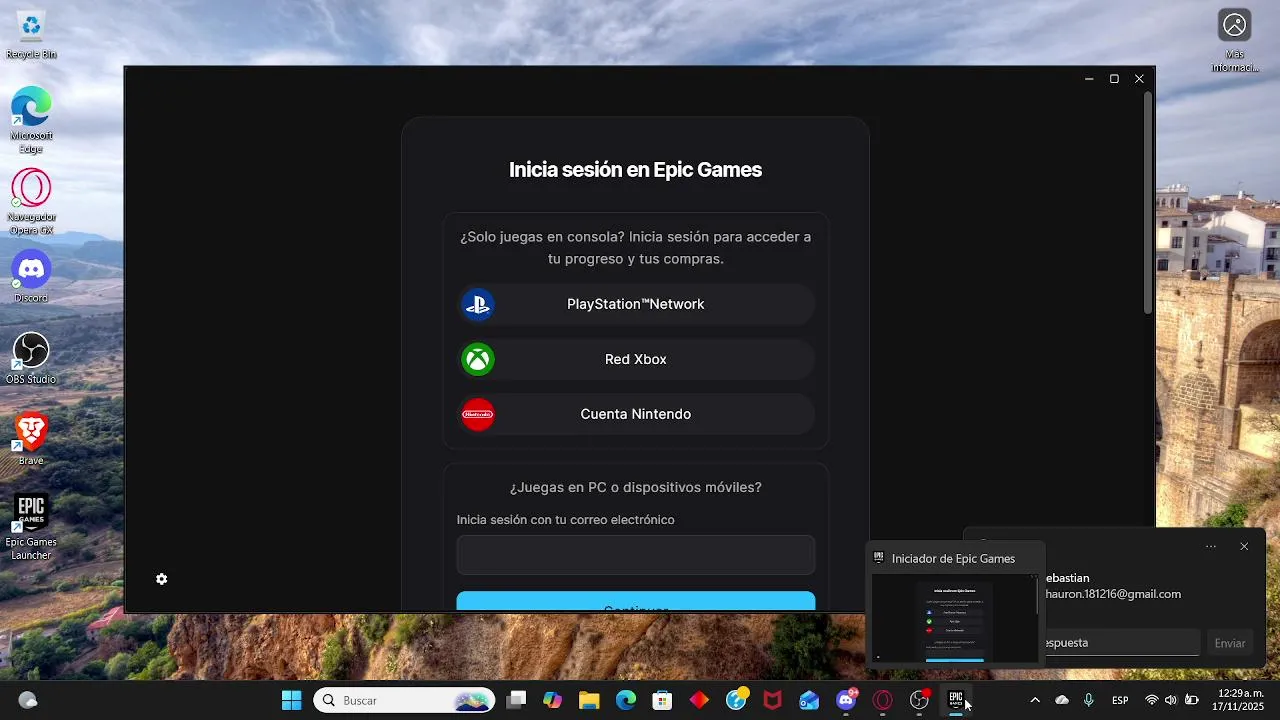Sign in with Red Xbox
The image size is (1280, 720).
[636, 359]
